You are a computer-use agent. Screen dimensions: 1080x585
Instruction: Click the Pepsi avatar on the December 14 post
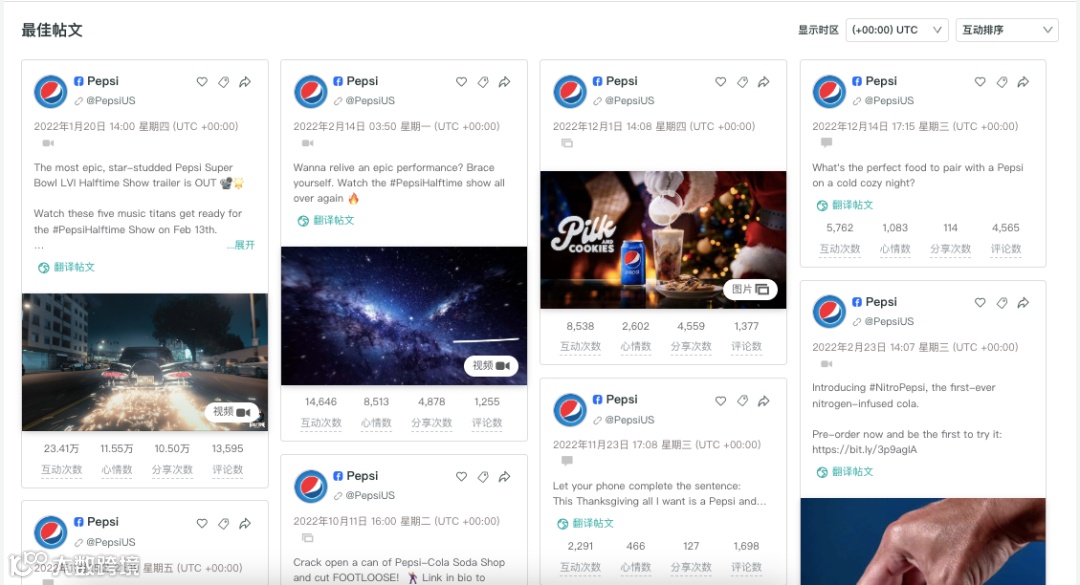(829, 92)
